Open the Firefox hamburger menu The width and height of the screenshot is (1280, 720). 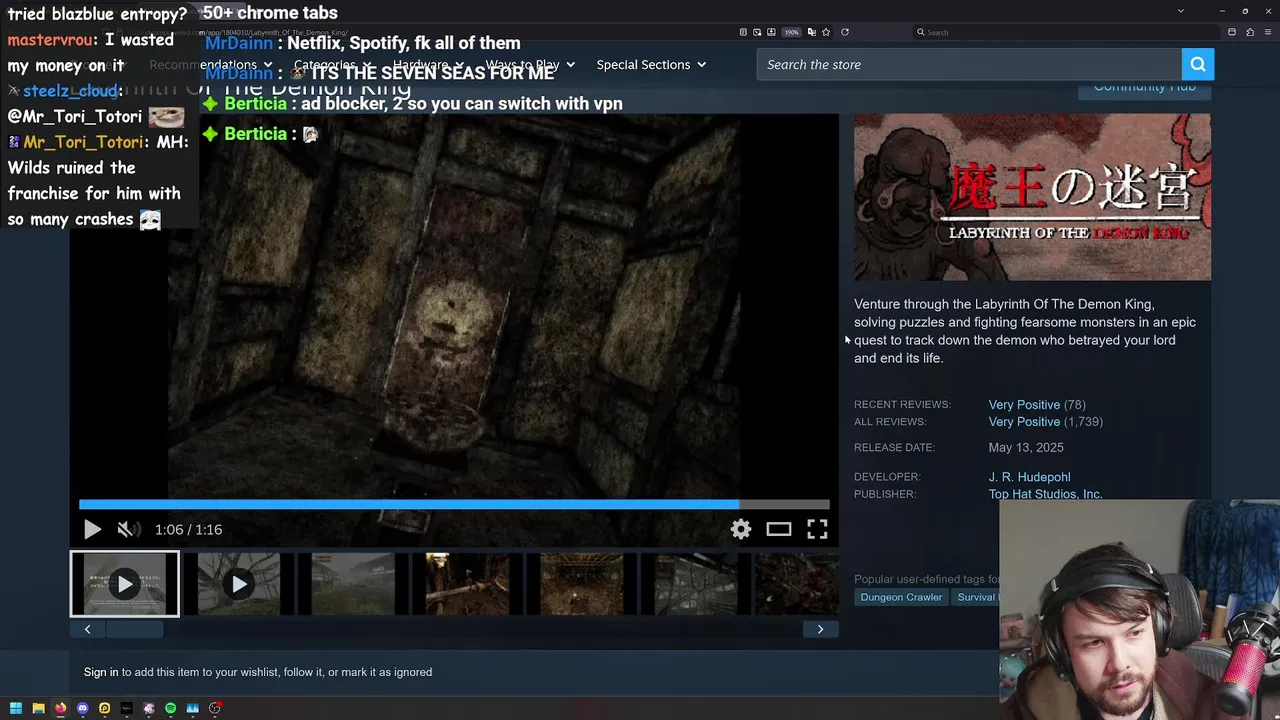click(x=1268, y=32)
